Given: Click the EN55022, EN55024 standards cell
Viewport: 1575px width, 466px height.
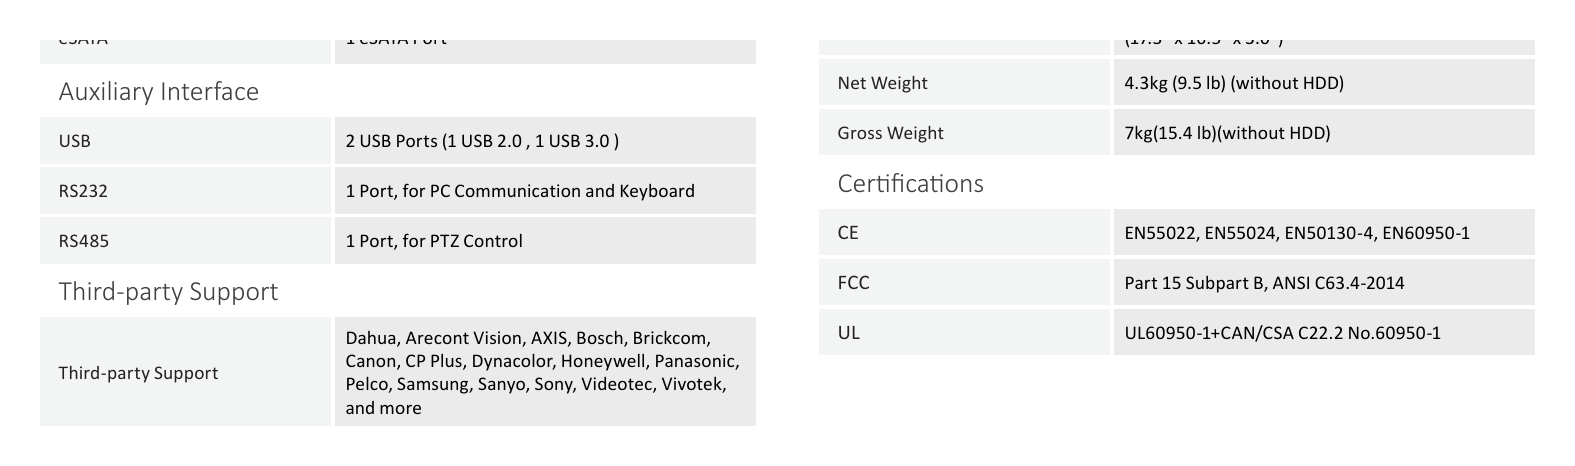Looking at the screenshot, I should point(1324,233).
